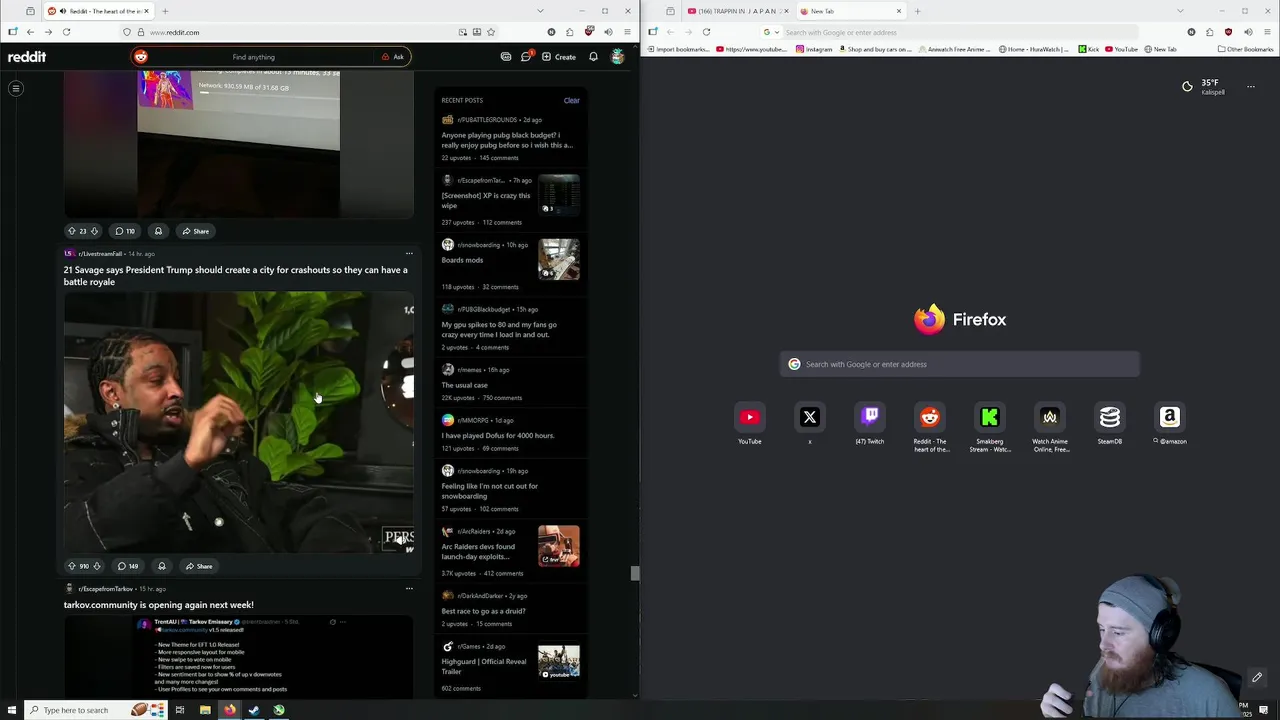The image size is (1280, 720).
Task: Open Reddit advertise icon in header
Action: tap(506, 57)
